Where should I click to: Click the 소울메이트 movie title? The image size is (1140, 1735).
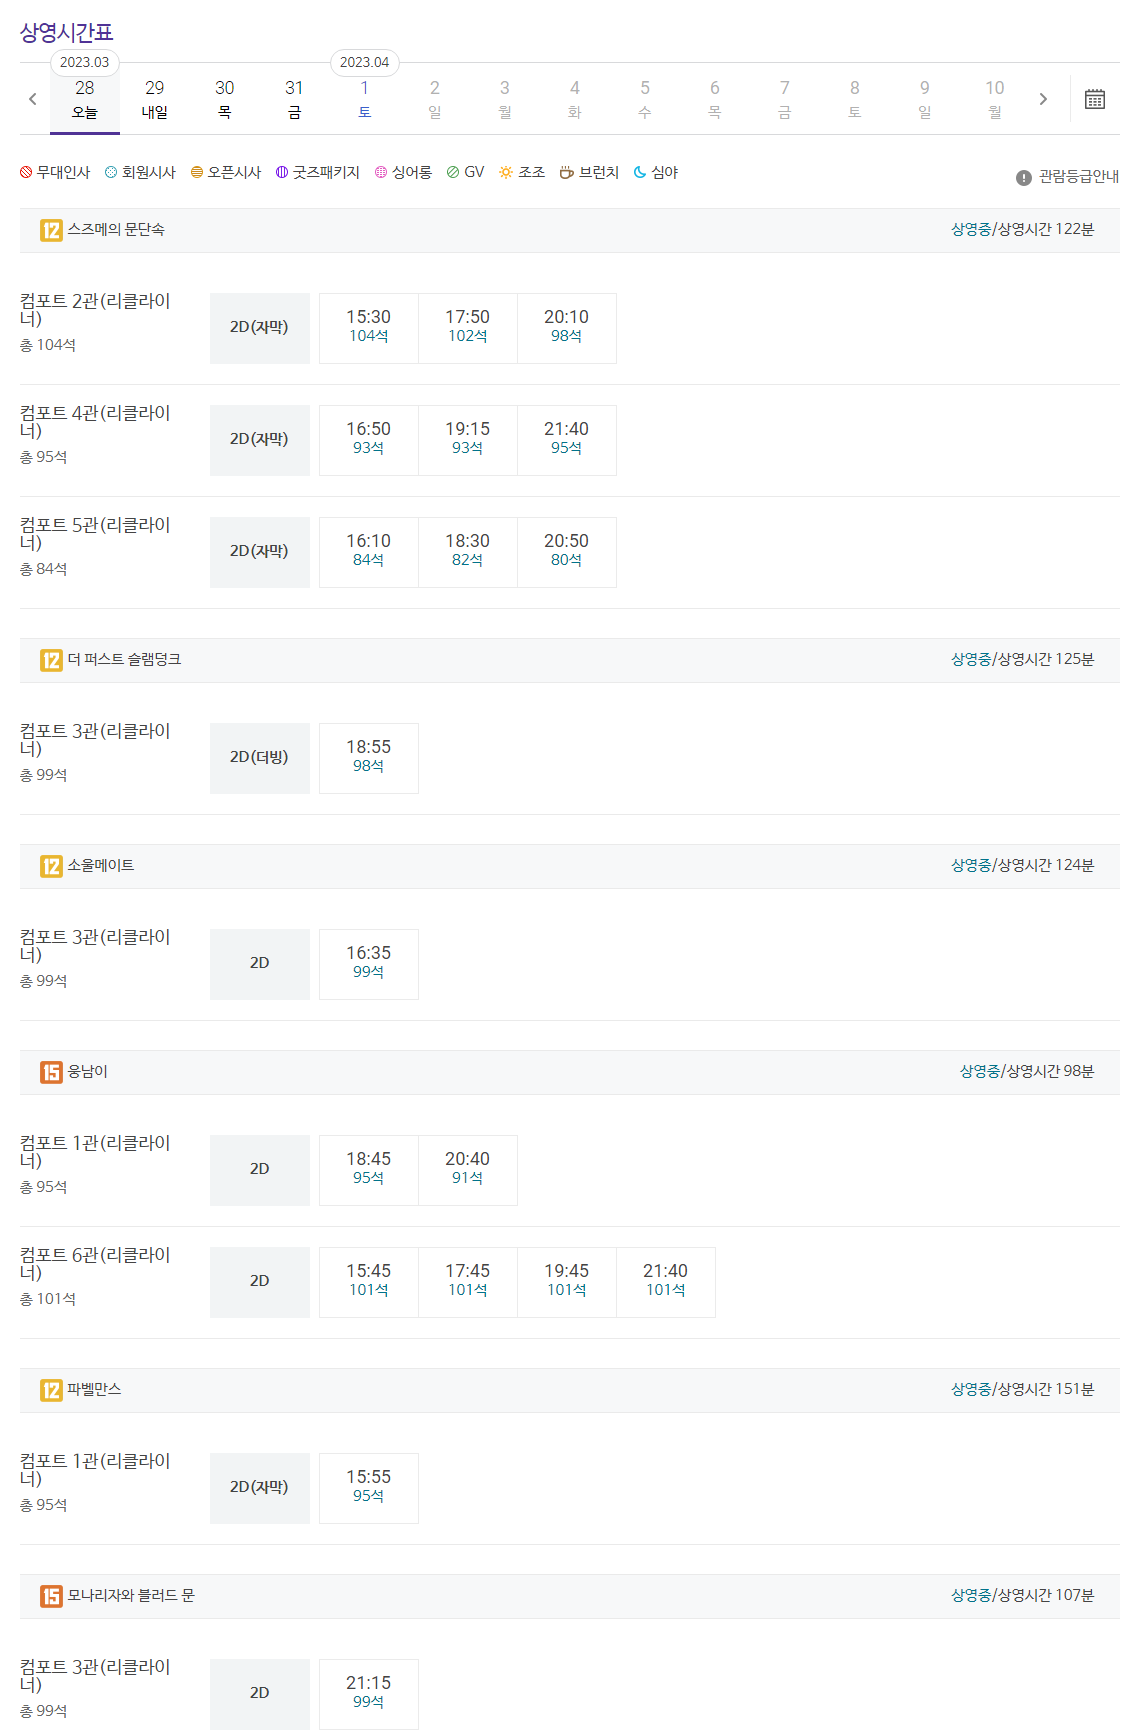pyautogui.click(x=101, y=866)
